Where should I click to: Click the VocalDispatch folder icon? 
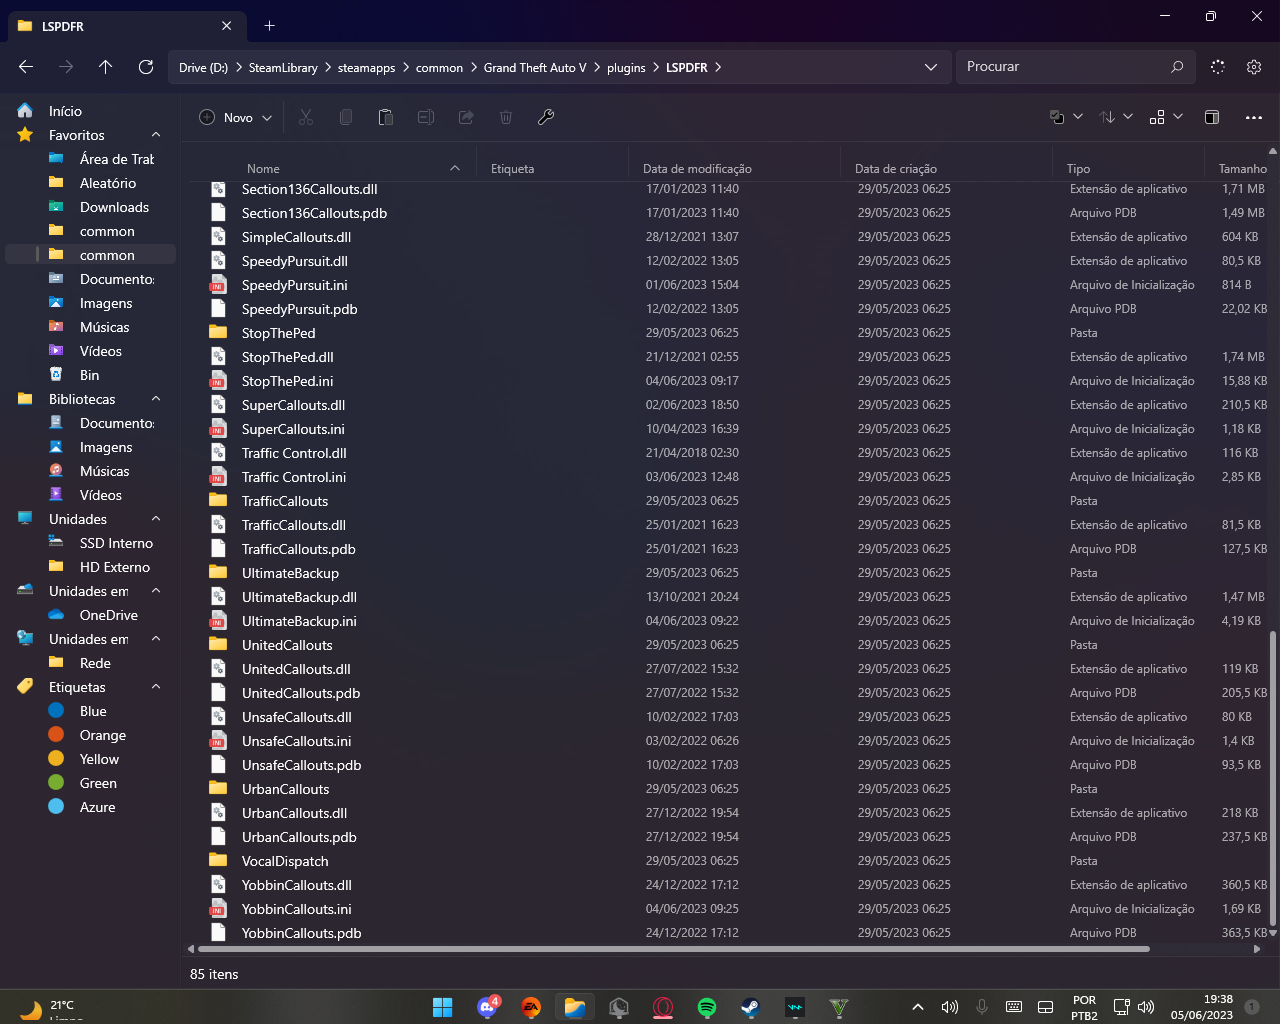point(218,861)
